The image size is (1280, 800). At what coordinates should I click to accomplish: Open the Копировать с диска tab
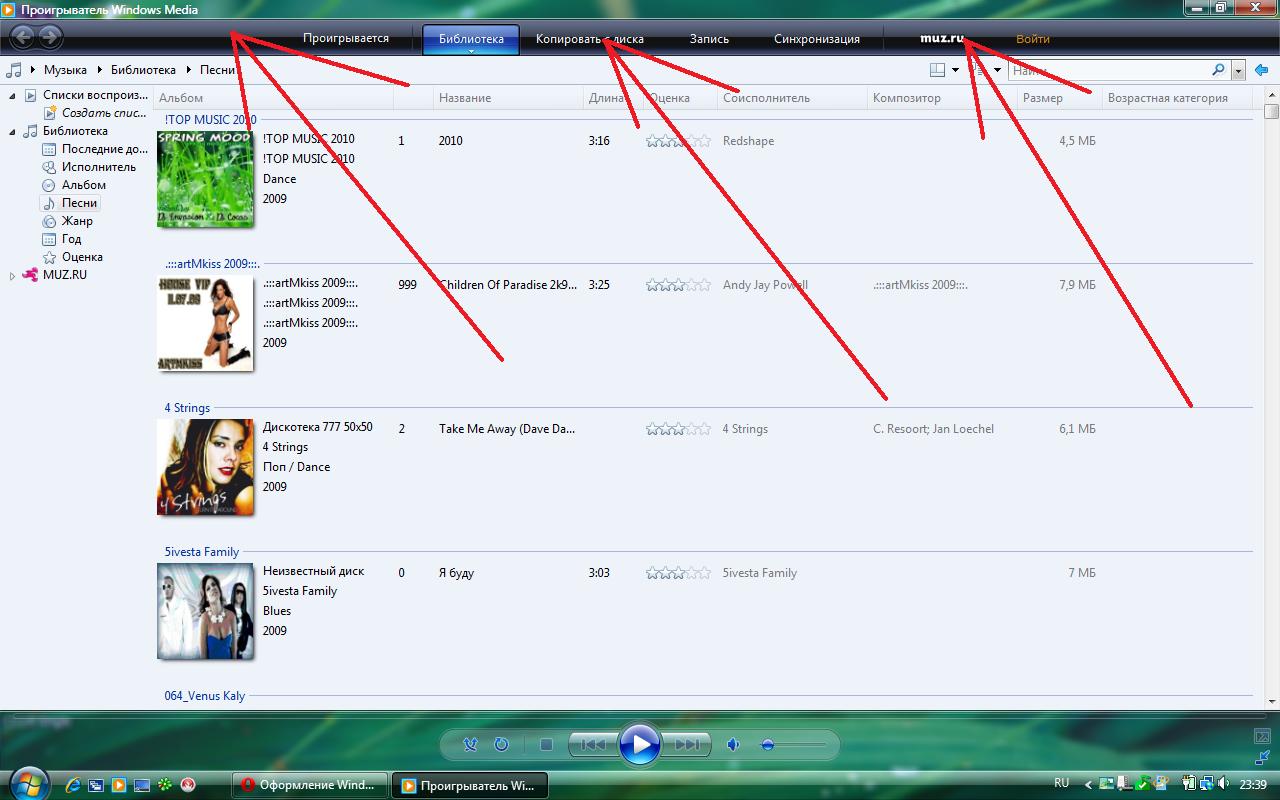pos(590,39)
